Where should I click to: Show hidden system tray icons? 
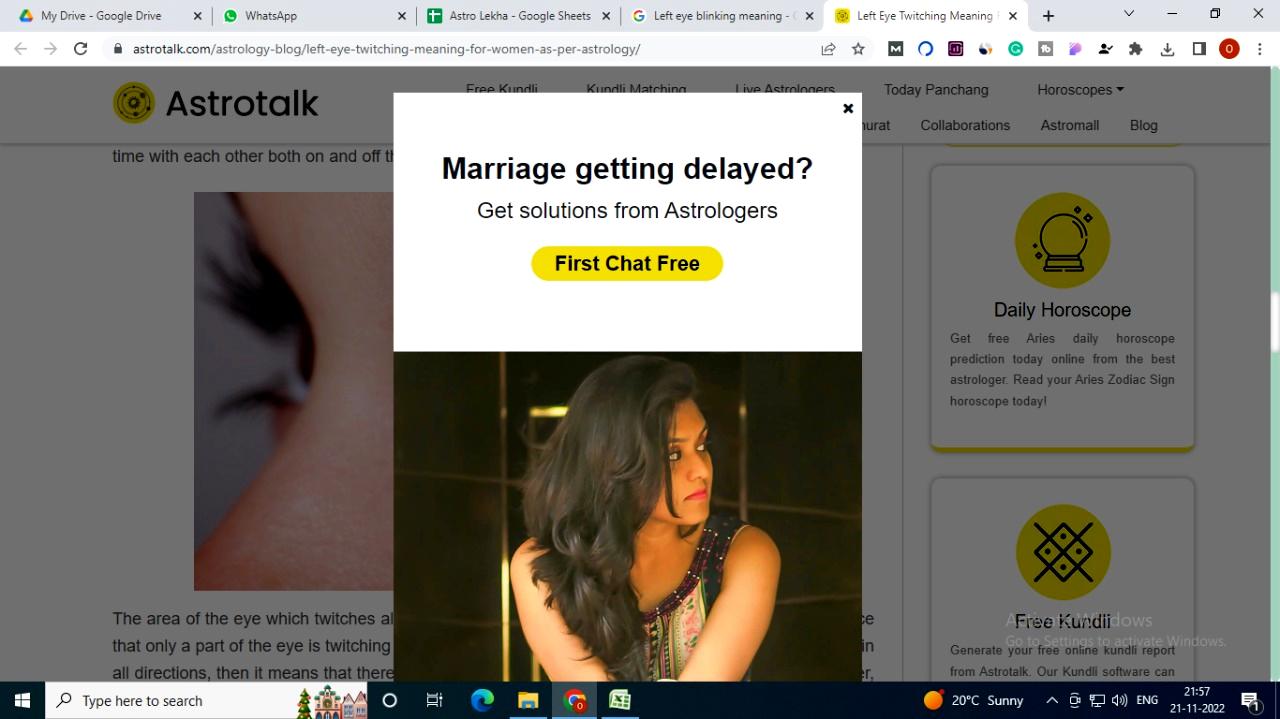pos(1052,700)
